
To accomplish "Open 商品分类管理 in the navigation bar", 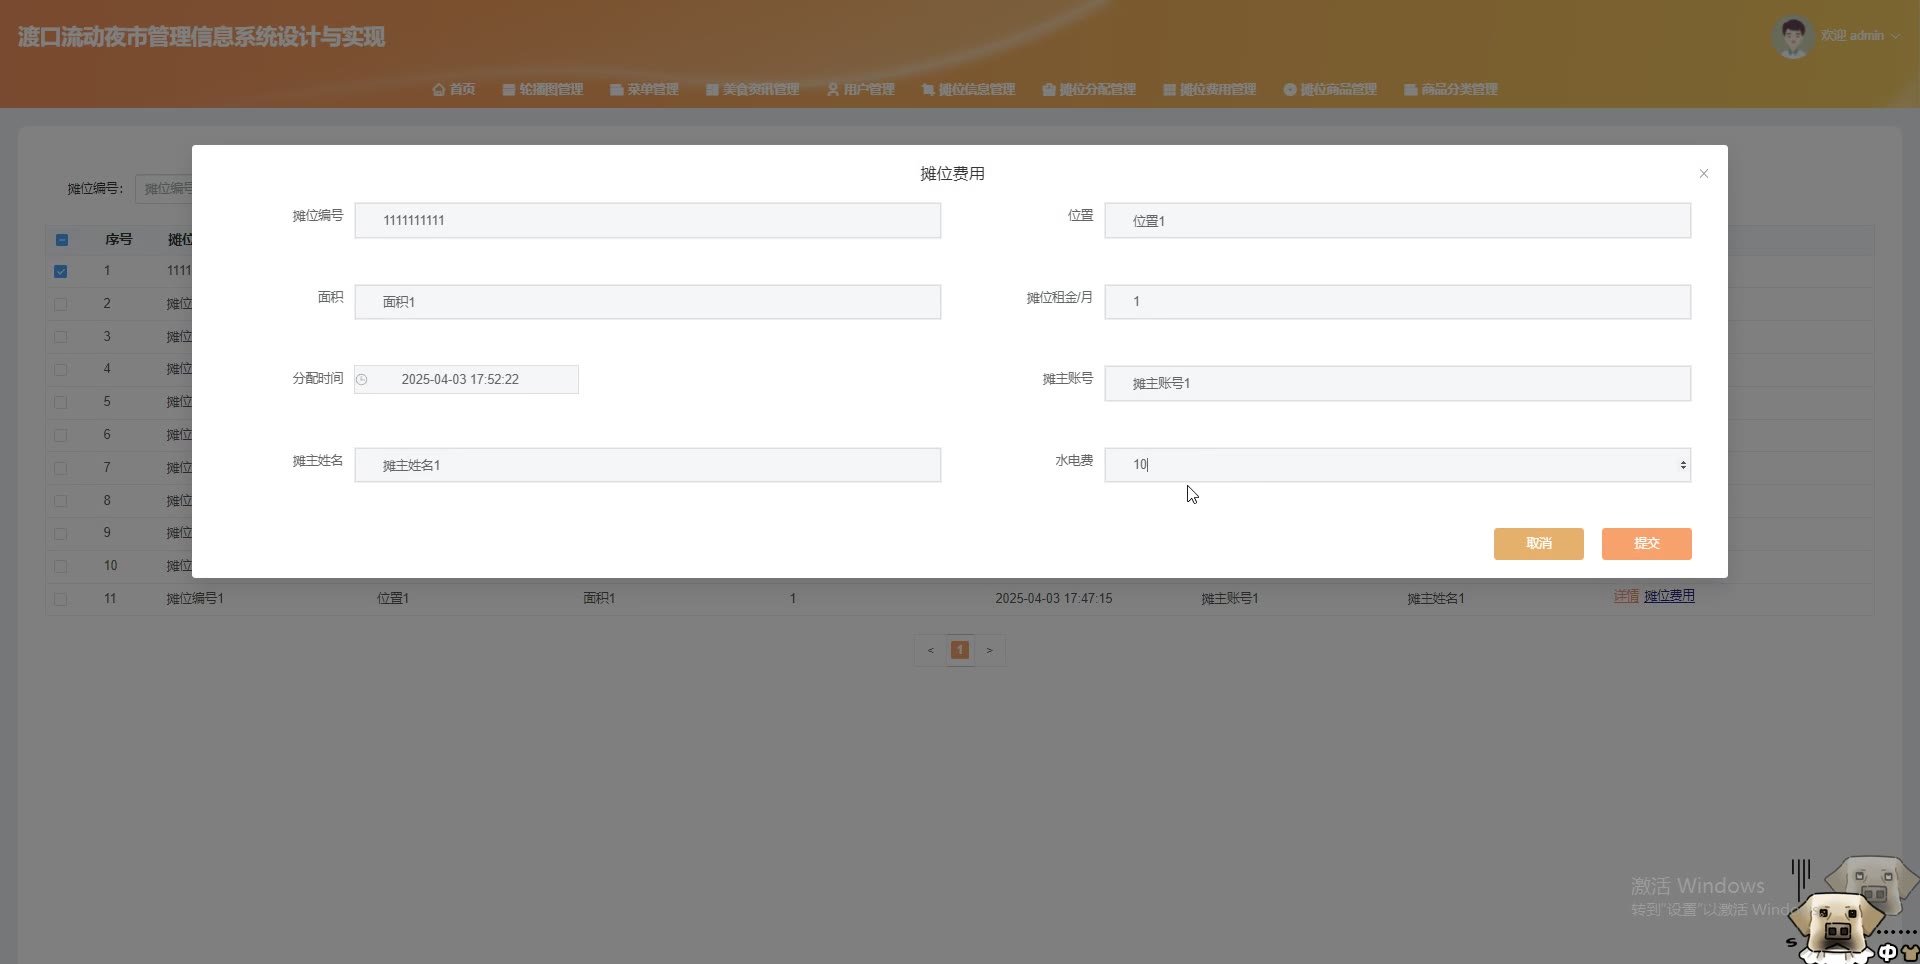I will (1451, 89).
